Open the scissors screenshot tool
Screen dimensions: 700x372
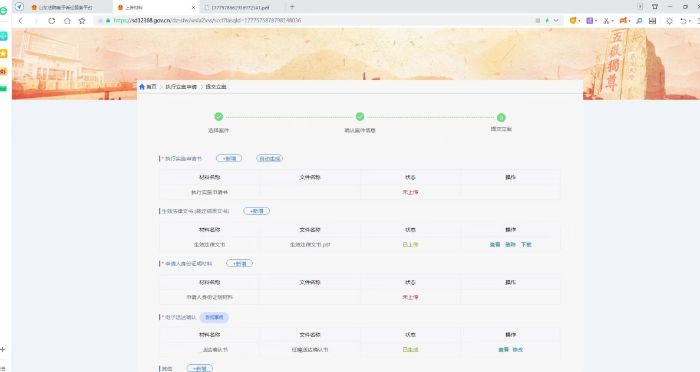coord(605,21)
